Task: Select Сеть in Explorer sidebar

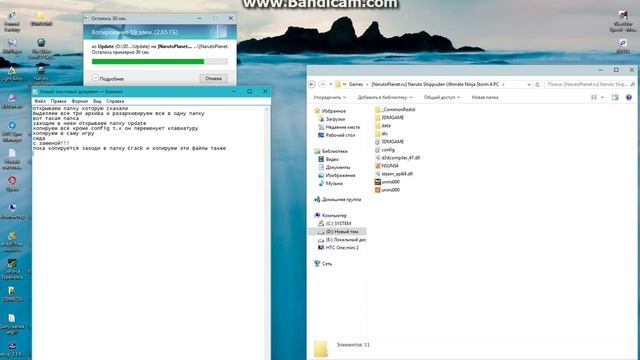Action: point(323,264)
